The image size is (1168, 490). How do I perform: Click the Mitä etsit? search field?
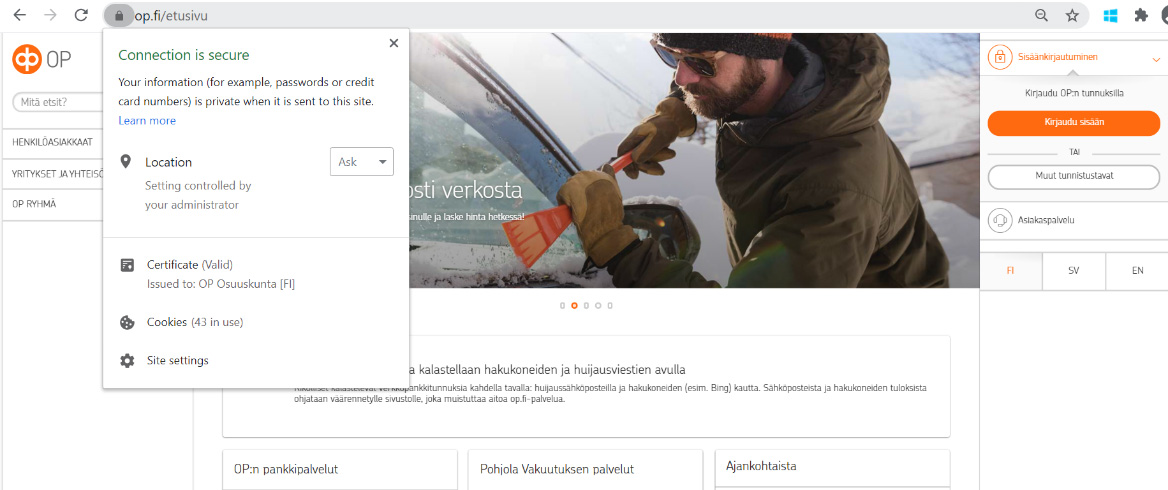tap(58, 102)
